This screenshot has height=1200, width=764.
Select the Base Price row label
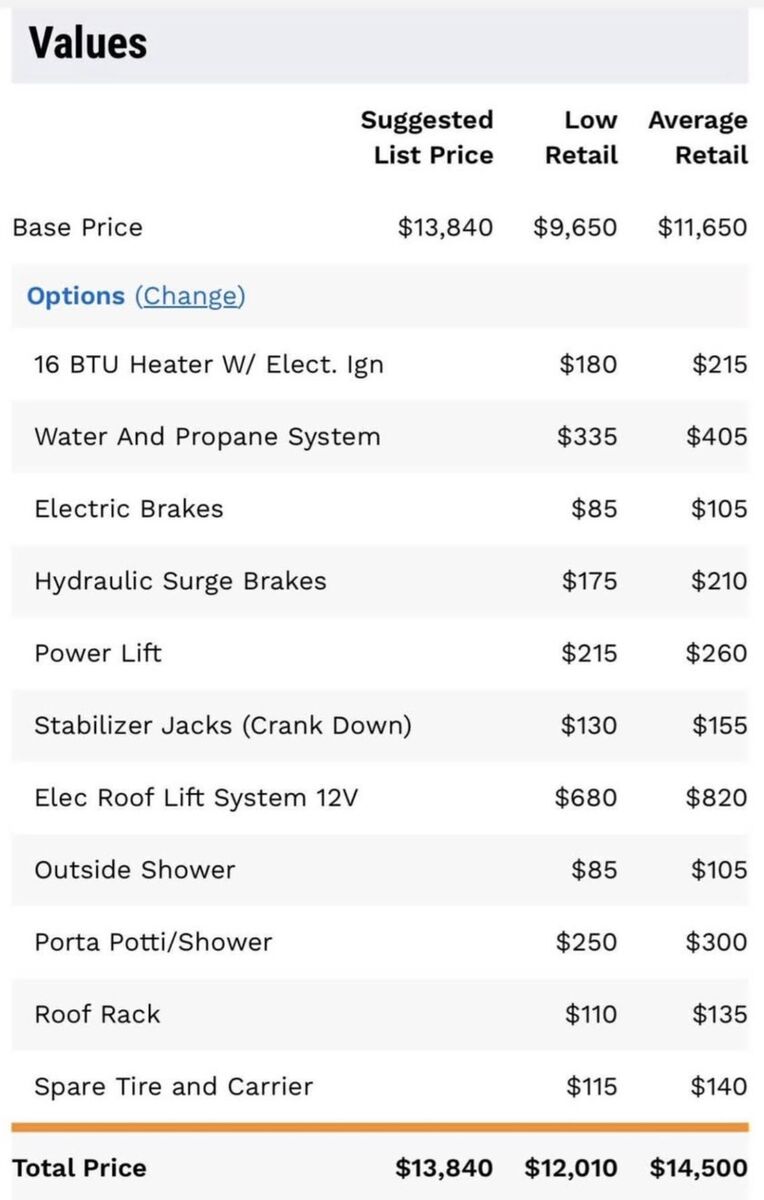pos(78,227)
